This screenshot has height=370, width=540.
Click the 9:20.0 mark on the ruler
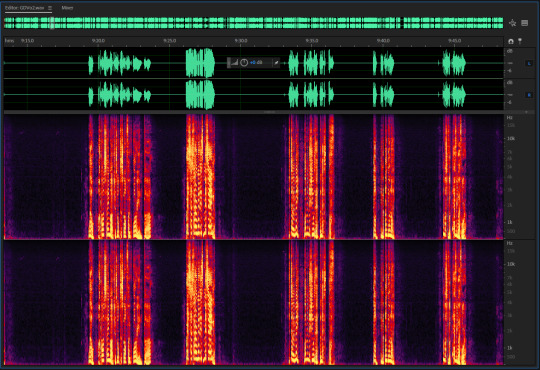(x=98, y=41)
